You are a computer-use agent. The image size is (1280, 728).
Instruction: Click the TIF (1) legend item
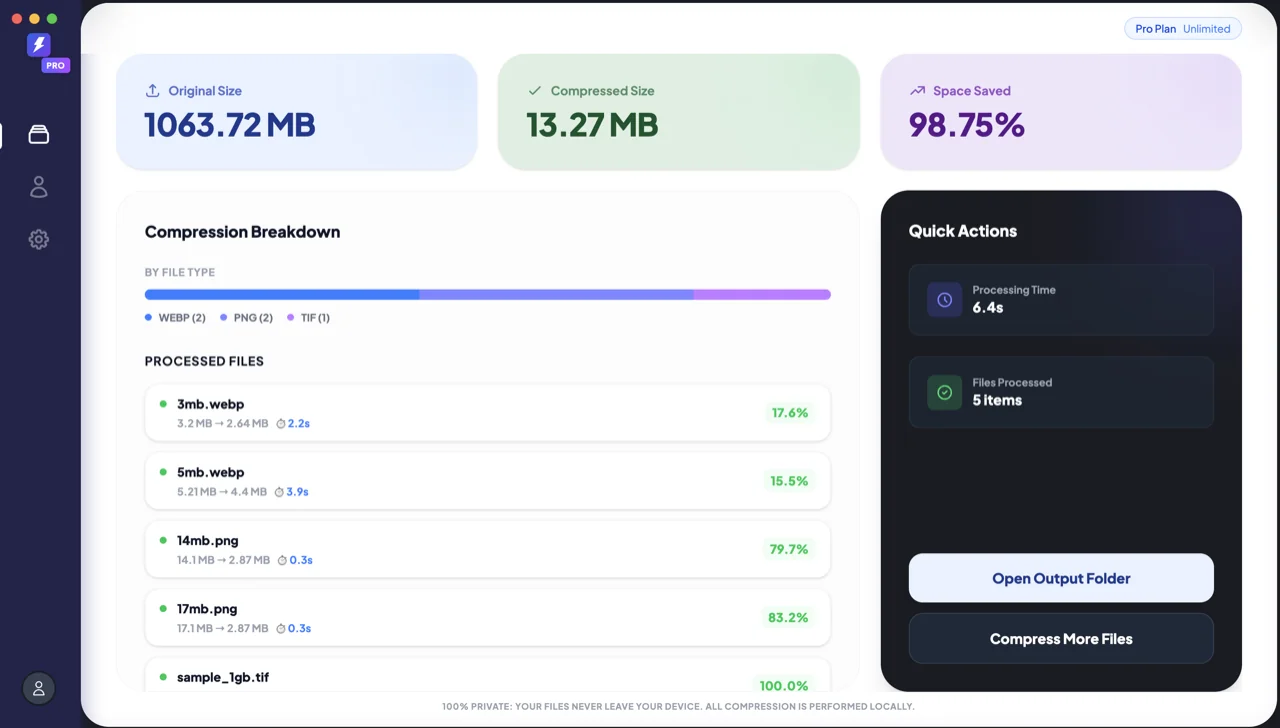point(308,318)
